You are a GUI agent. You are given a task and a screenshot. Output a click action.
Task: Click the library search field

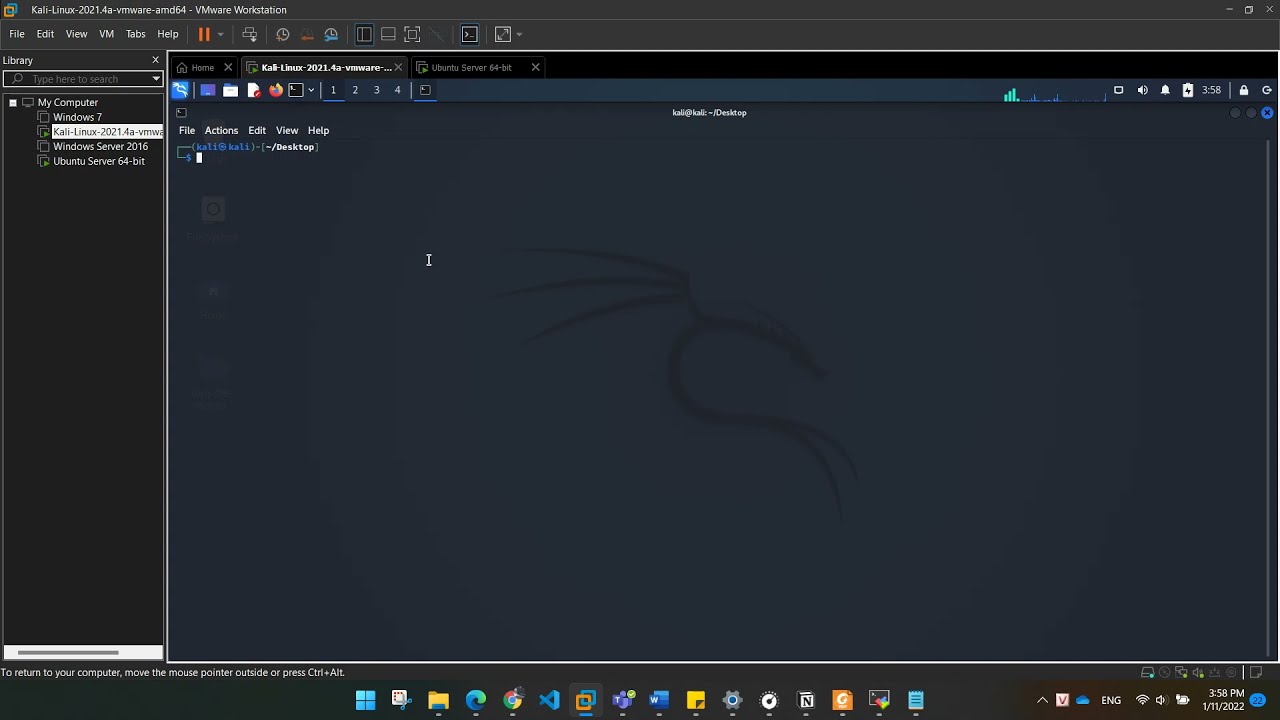click(x=82, y=79)
